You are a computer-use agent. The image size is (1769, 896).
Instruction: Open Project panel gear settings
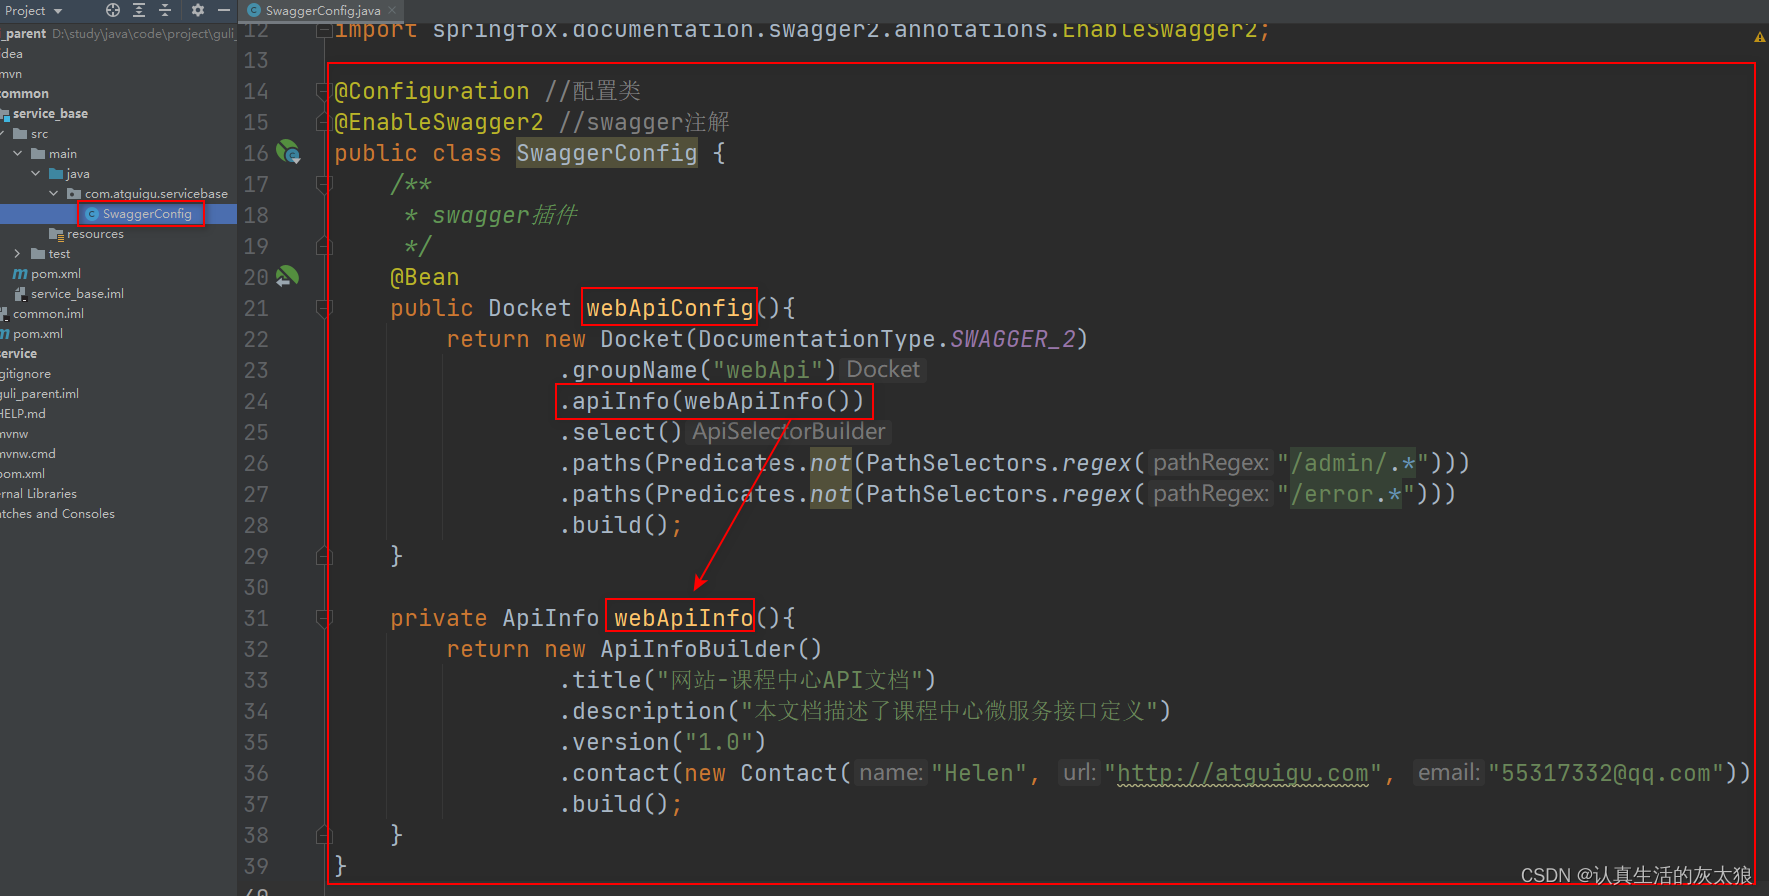tap(198, 10)
